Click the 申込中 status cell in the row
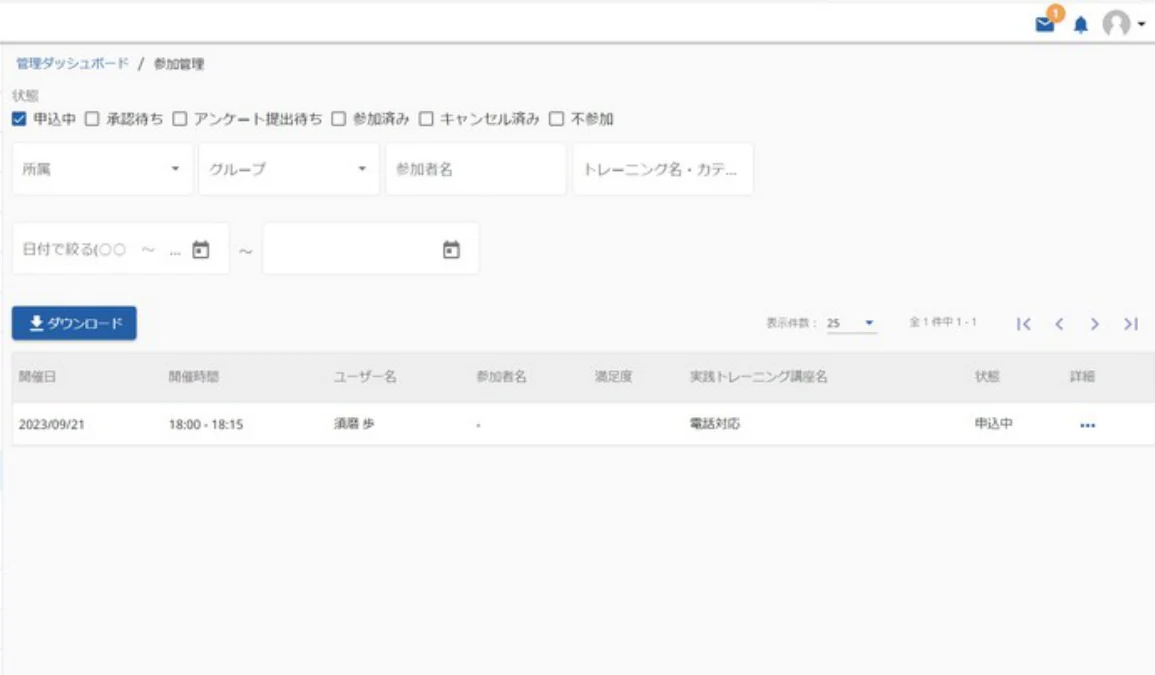The height and width of the screenshot is (675, 1155). pos(994,424)
